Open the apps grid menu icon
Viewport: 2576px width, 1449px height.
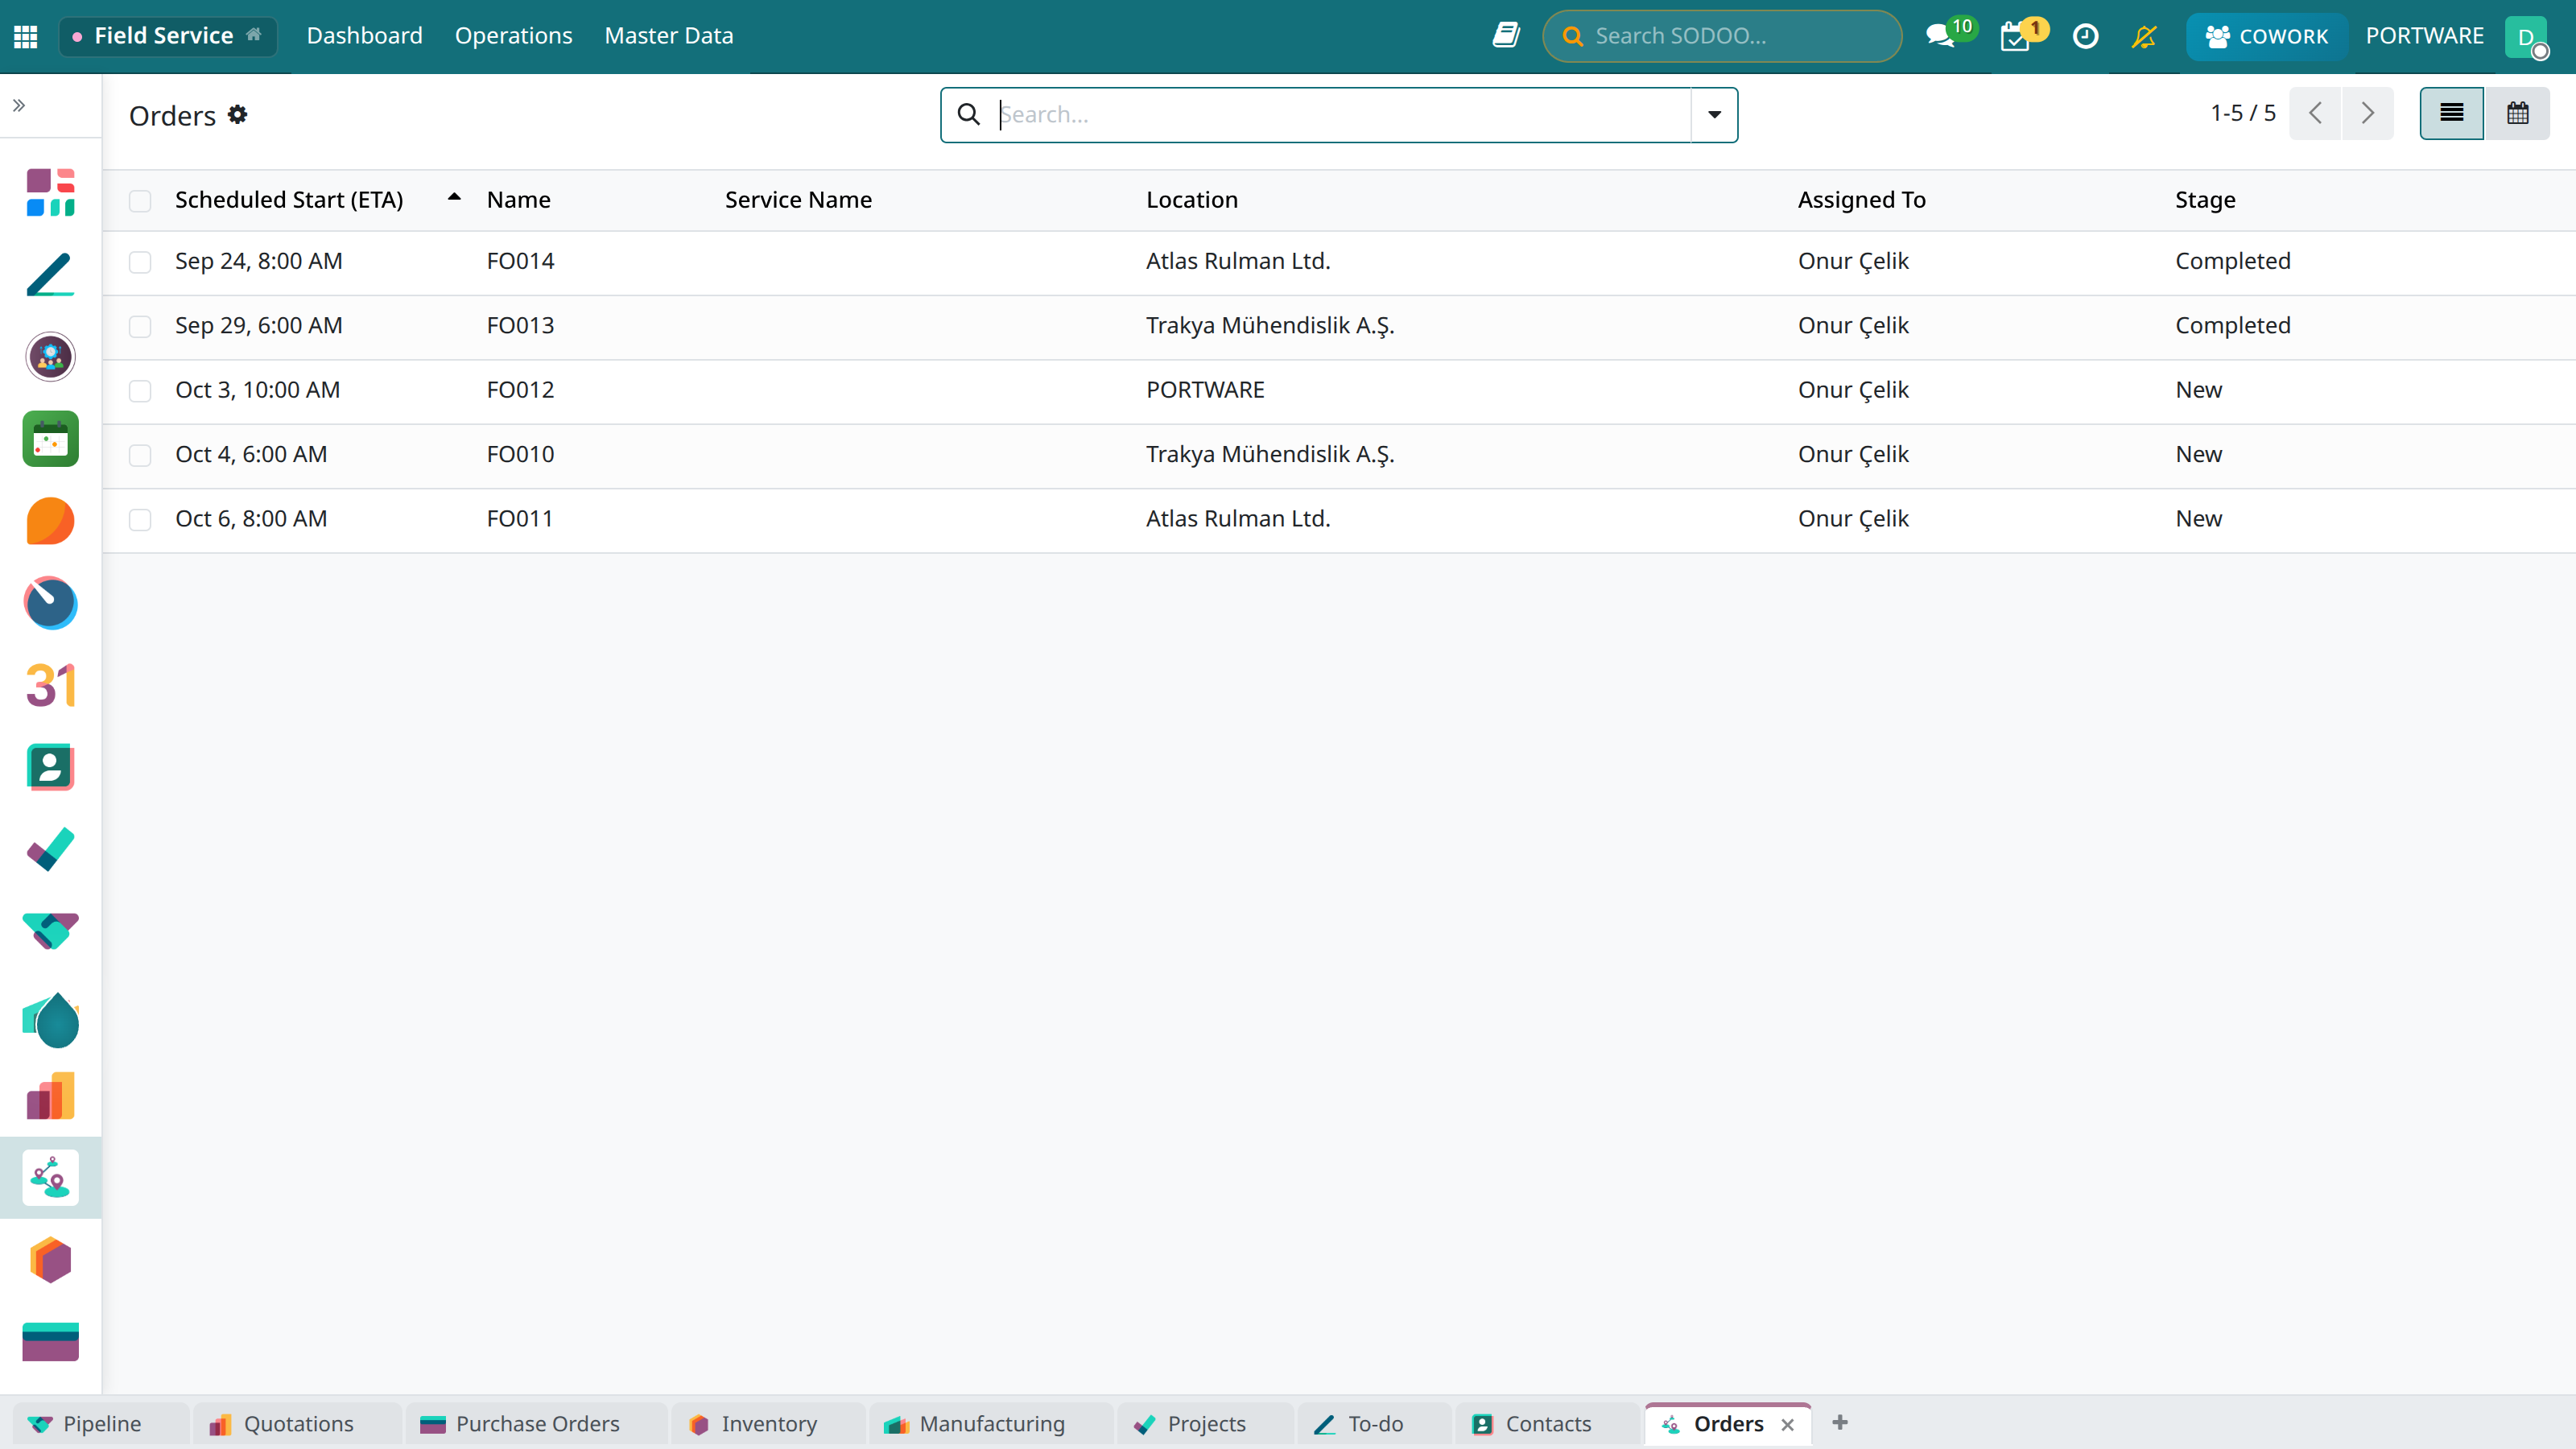tap(26, 36)
